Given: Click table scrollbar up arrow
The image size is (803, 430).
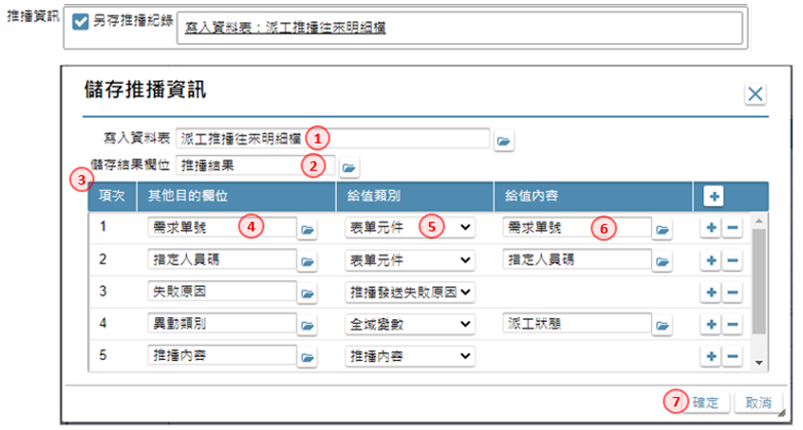Looking at the screenshot, I should click(x=759, y=221).
